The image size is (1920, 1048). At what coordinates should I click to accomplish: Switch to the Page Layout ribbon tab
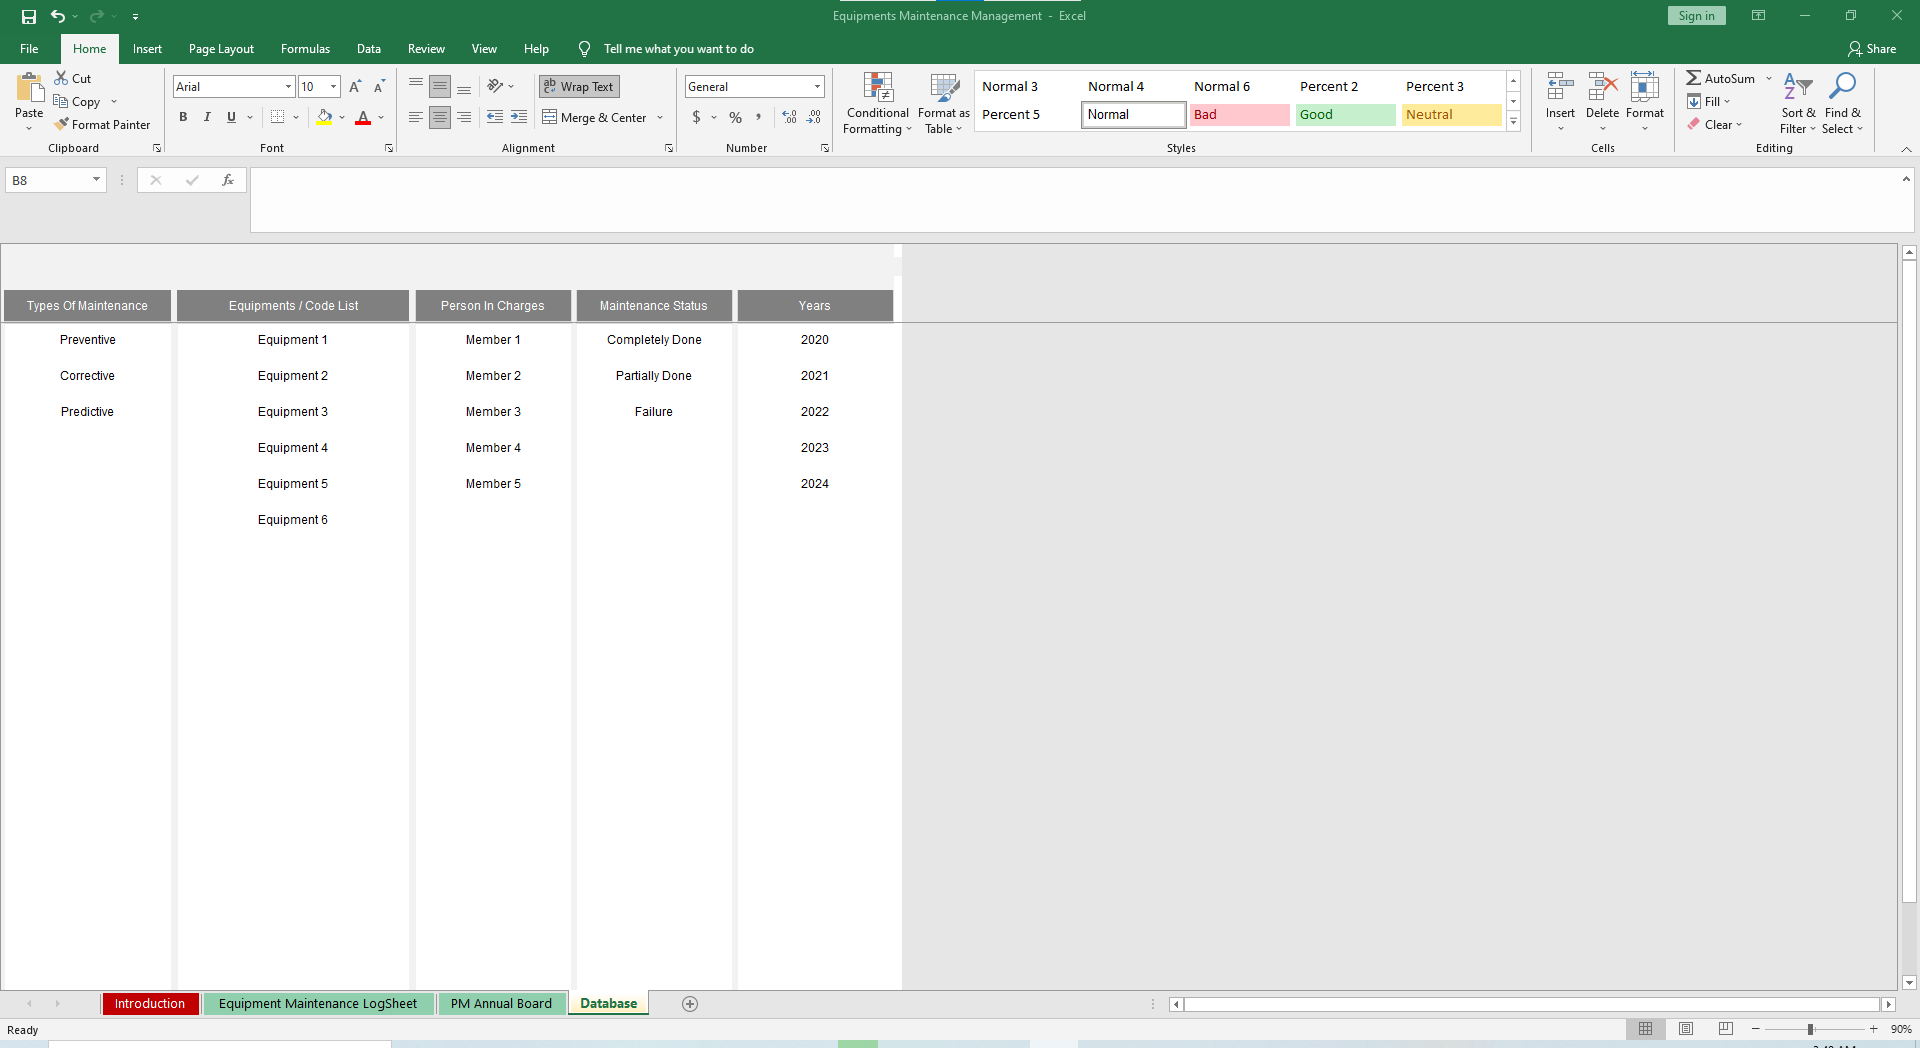click(x=221, y=49)
